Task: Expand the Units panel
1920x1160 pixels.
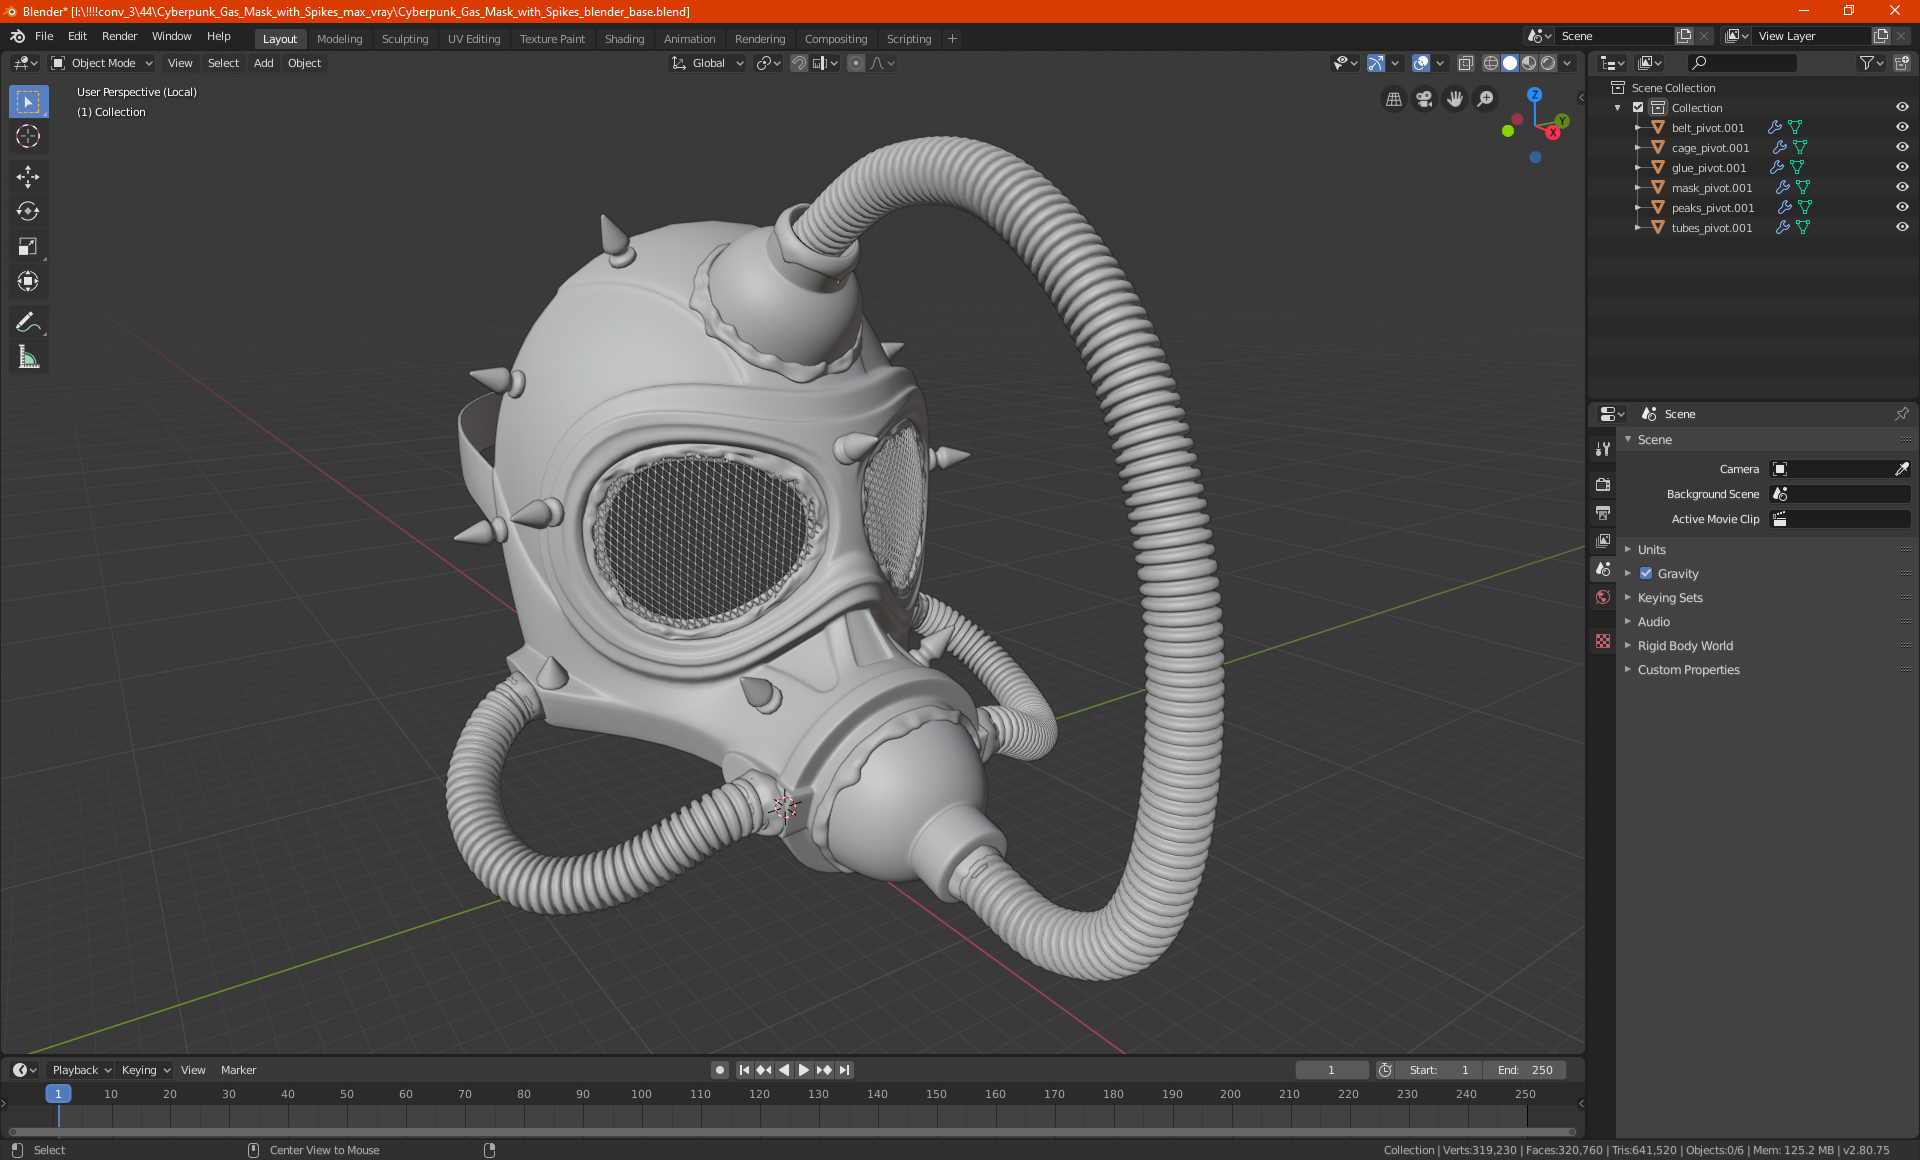Action: pyautogui.click(x=1651, y=549)
